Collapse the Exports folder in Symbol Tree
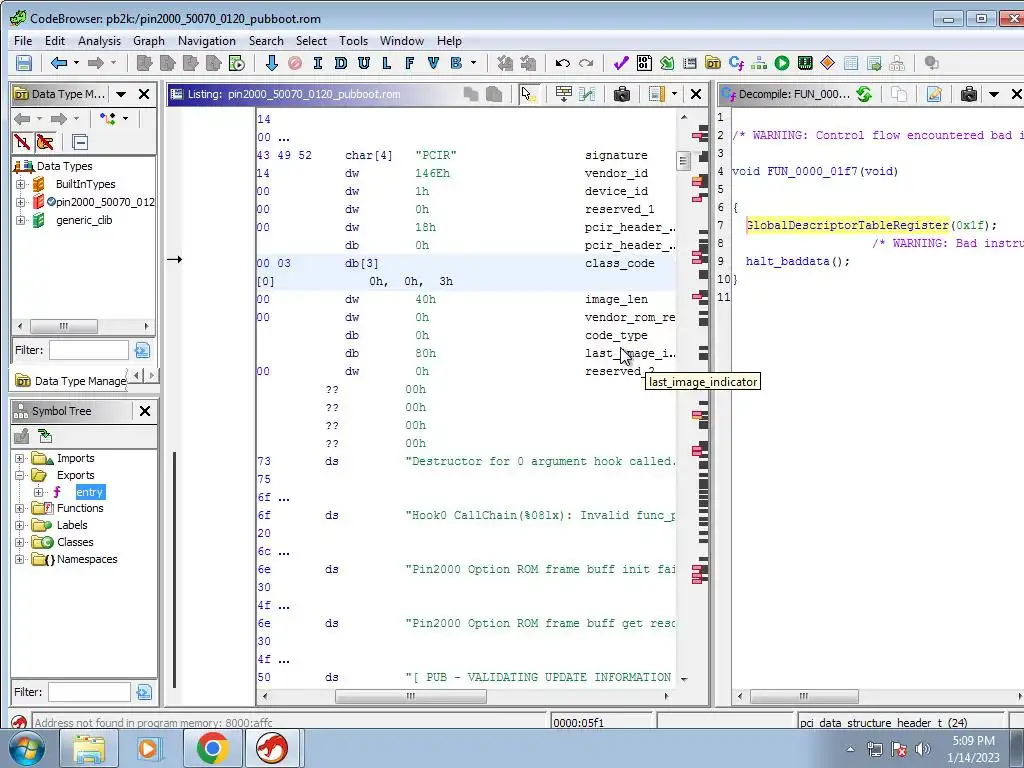This screenshot has height=768, width=1024. click(20, 475)
